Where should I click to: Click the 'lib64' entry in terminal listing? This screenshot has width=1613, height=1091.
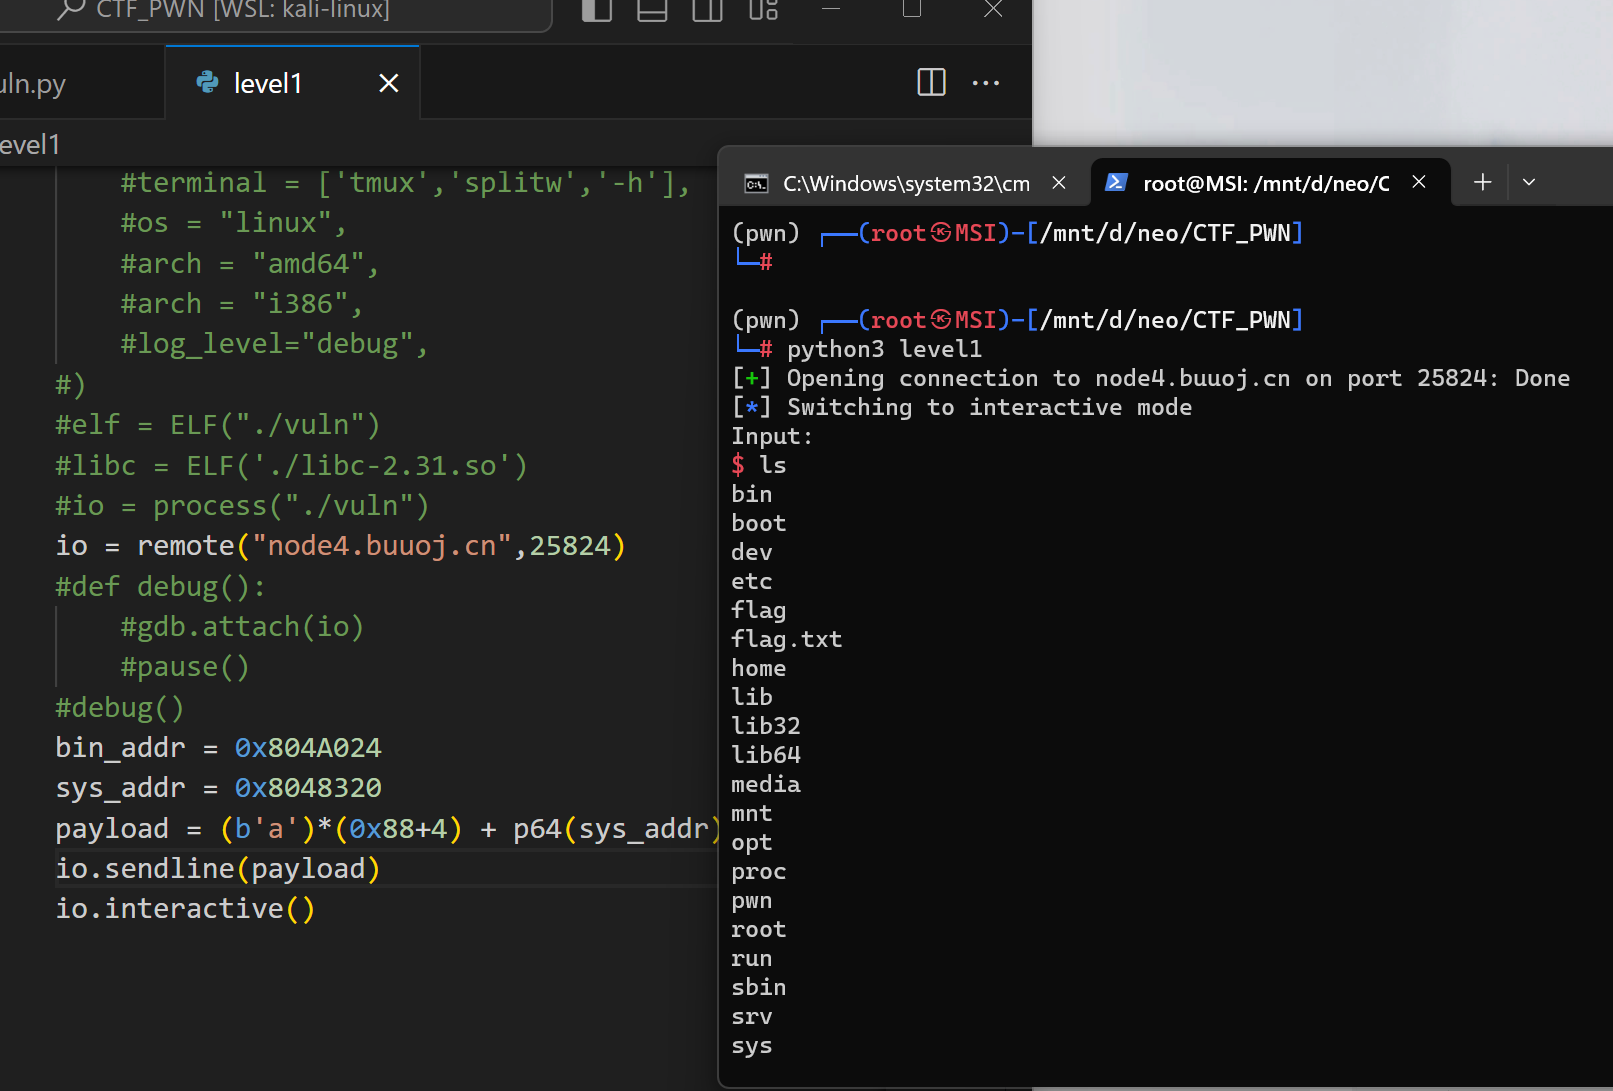point(766,755)
